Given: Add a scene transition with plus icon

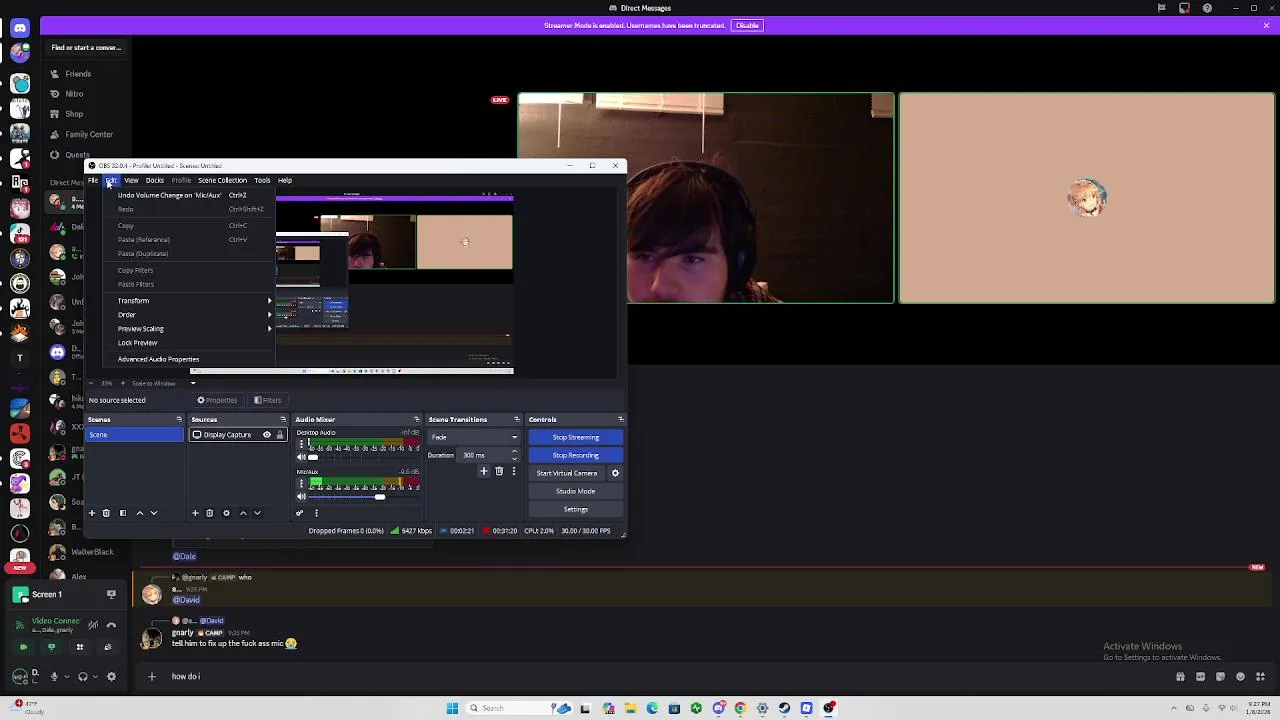Looking at the screenshot, I should [484, 471].
